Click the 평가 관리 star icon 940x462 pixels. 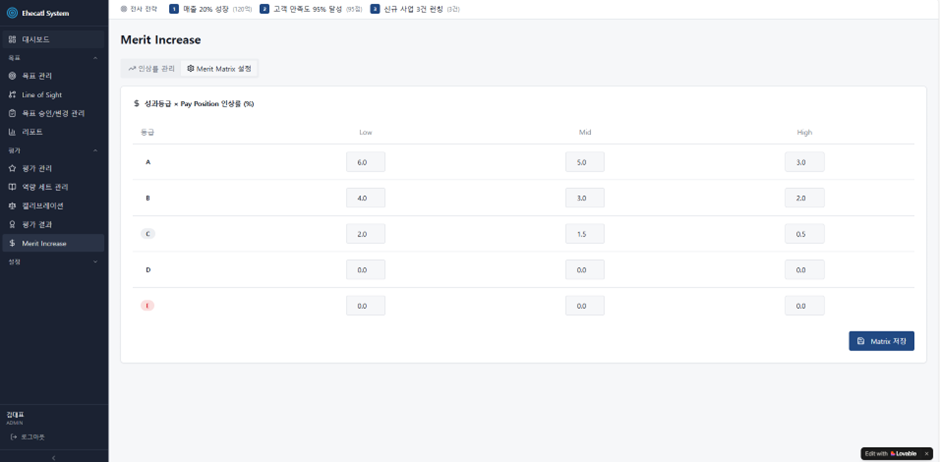coord(12,169)
